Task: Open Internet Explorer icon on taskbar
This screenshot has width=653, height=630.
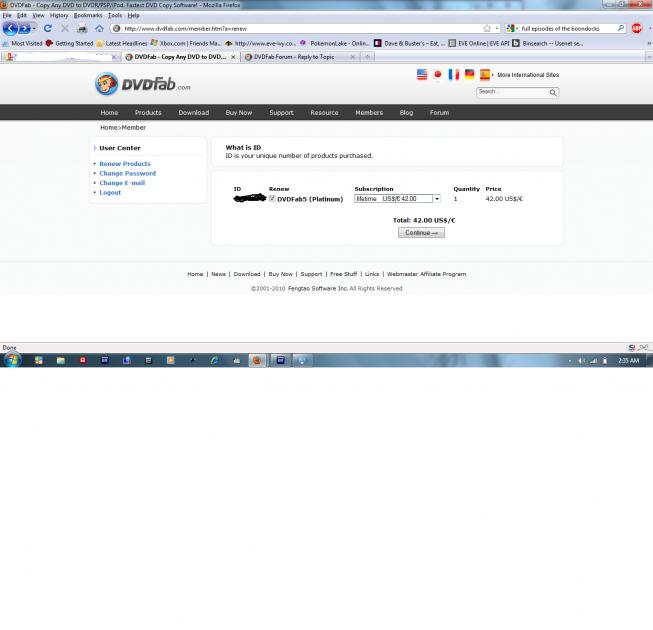Action: (214, 361)
